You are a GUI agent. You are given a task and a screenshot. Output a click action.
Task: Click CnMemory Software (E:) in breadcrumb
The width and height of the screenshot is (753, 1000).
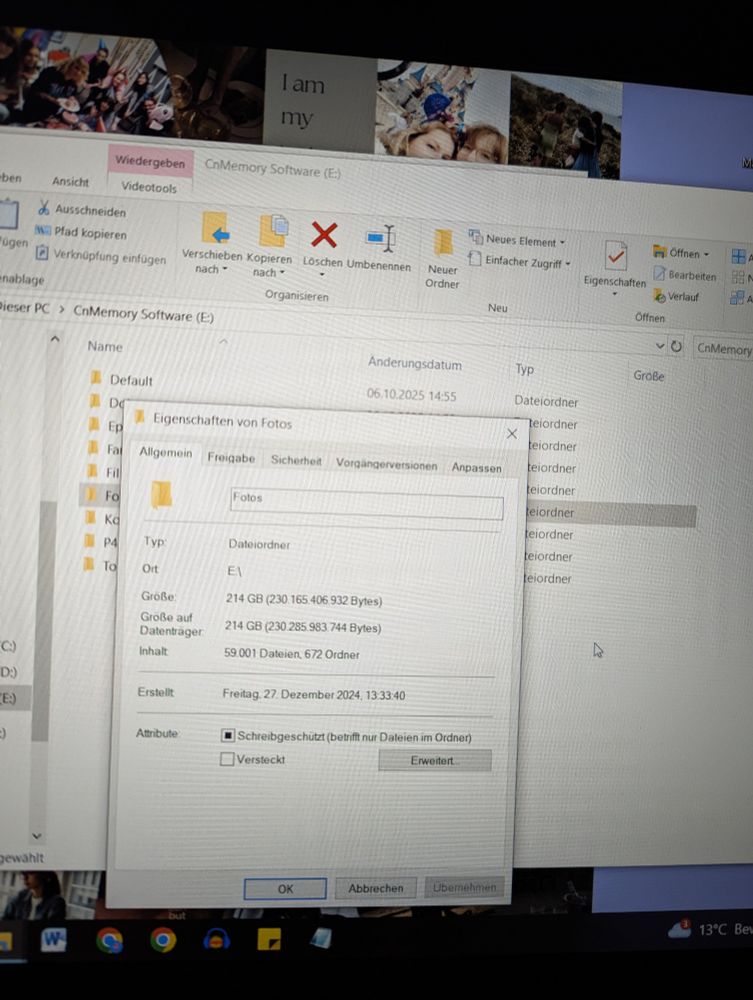tap(143, 314)
